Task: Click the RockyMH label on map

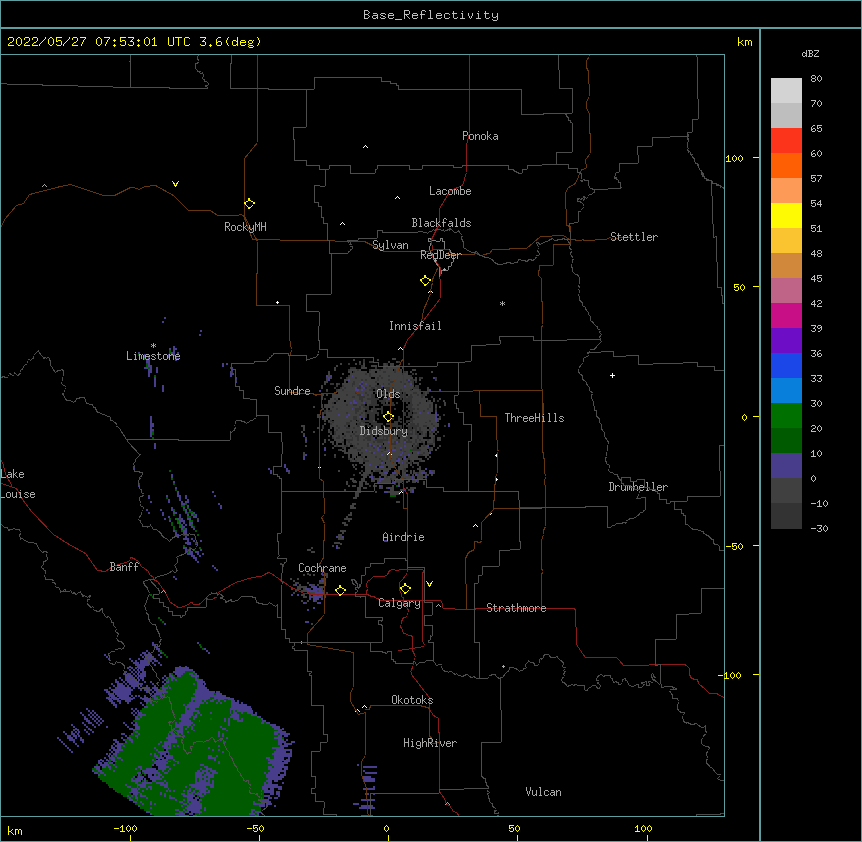Action: tap(245, 227)
